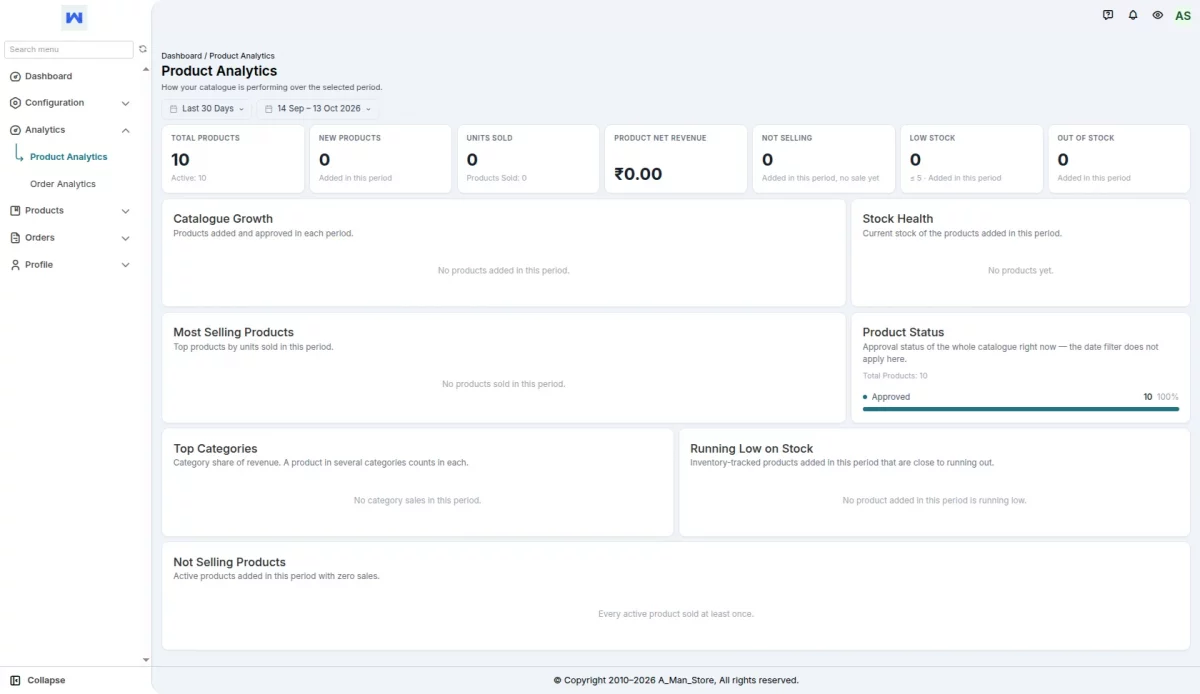This screenshot has width=1200, height=694.
Task: Click the Orders document icon
Action: (x=15, y=238)
